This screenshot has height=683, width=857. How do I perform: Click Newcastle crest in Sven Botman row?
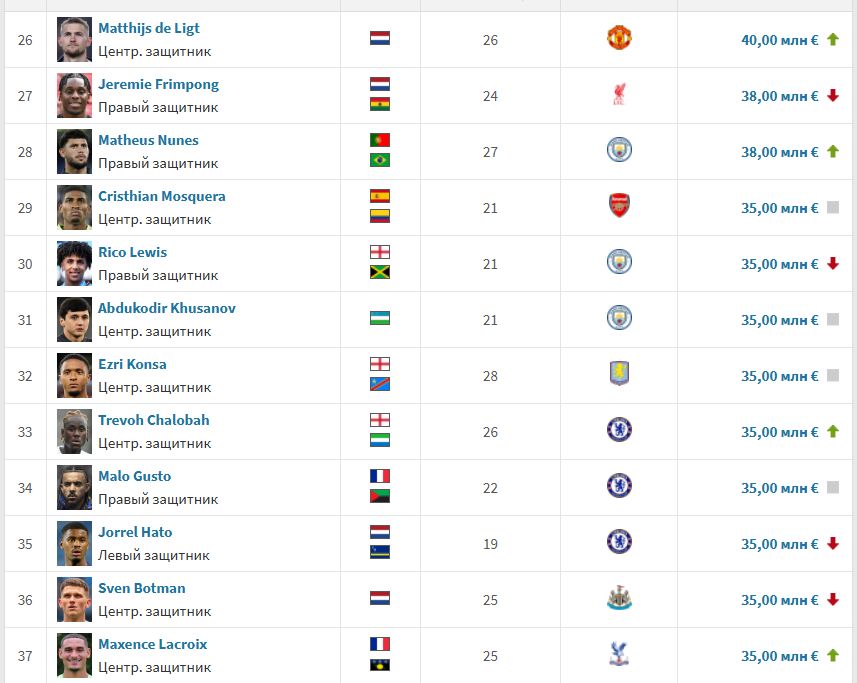tap(619, 599)
